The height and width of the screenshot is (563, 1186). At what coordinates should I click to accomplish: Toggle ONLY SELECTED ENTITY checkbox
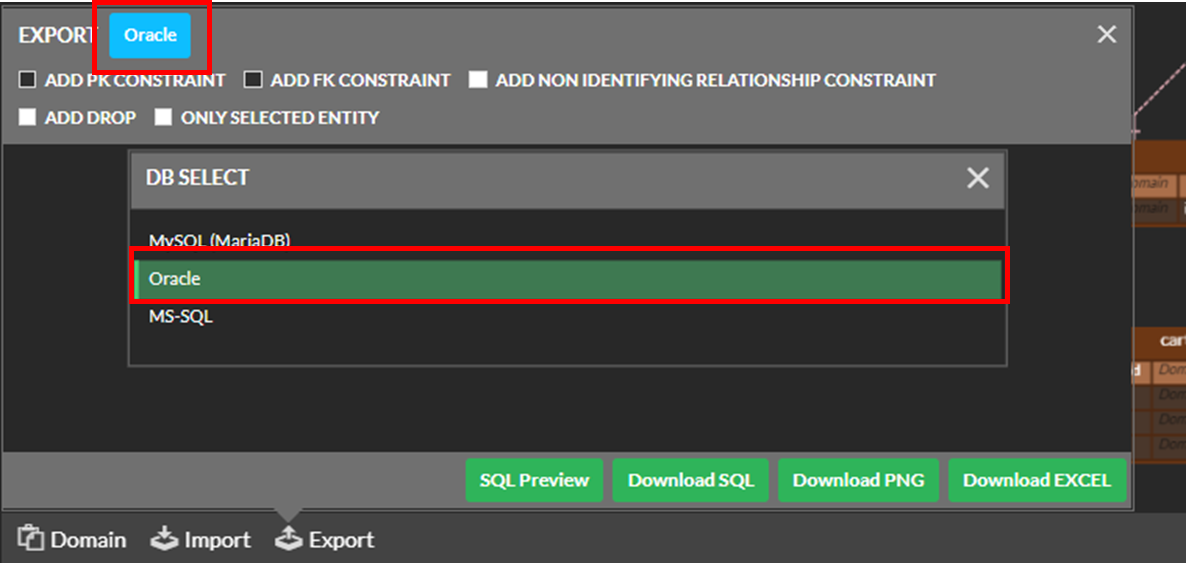(163, 117)
